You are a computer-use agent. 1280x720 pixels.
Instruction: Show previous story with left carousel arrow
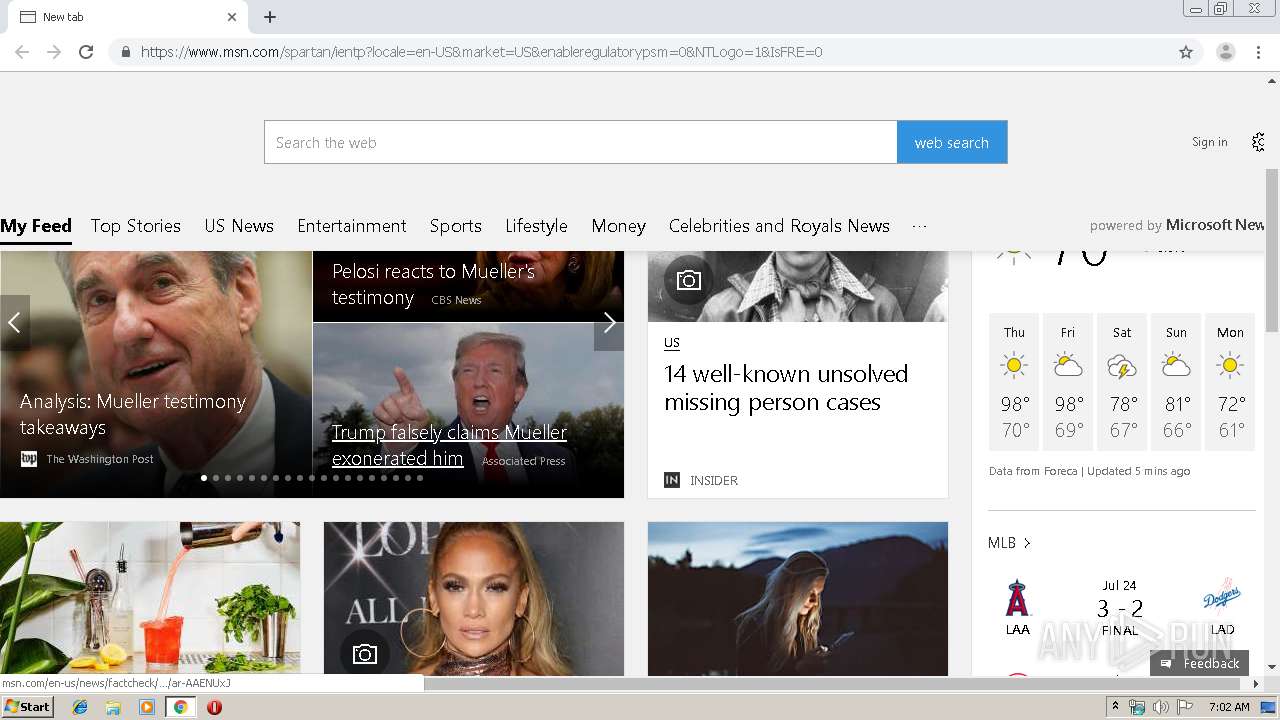coord(14,322)
